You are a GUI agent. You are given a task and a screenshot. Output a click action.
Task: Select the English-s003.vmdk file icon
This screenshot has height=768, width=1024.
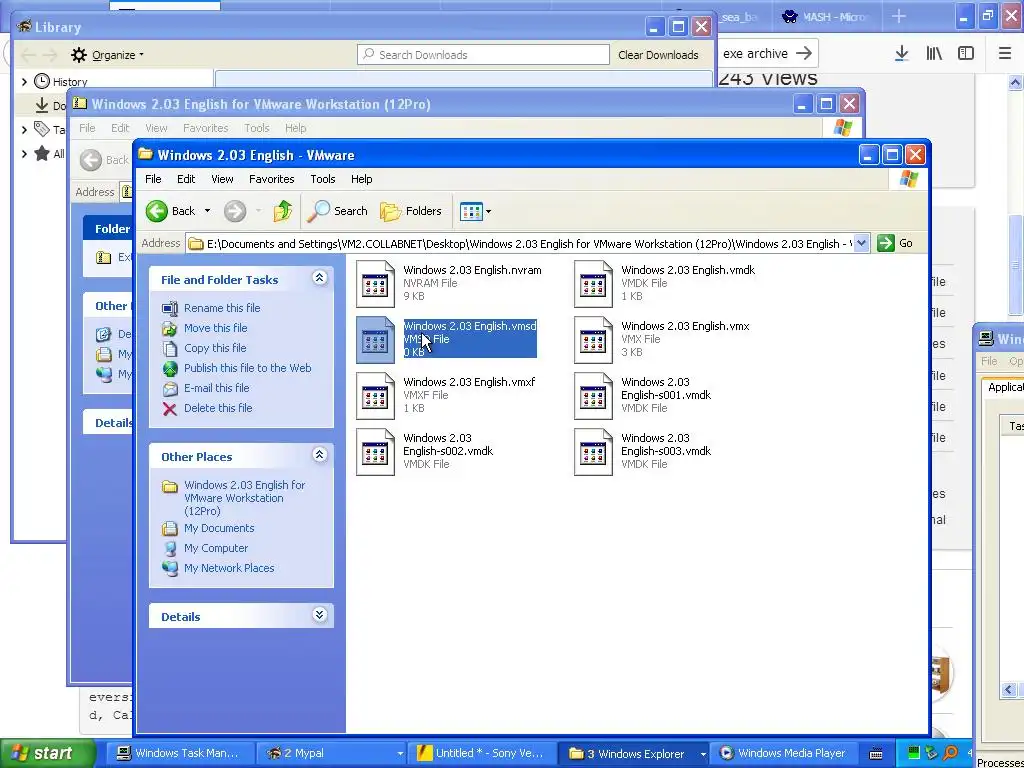[593, 452]
